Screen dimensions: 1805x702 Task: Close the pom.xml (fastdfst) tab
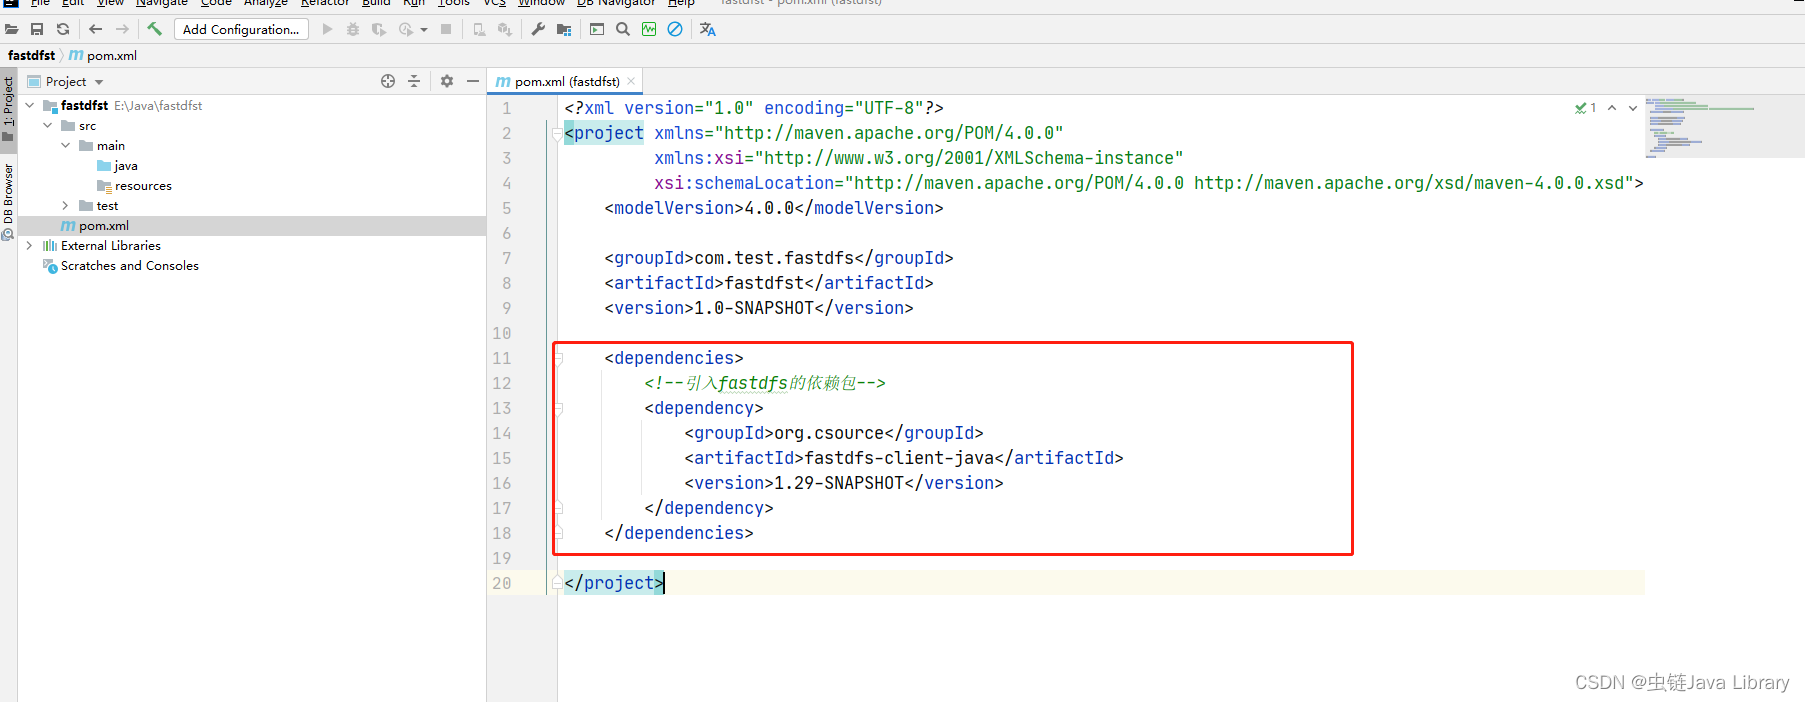pos(631,81)
